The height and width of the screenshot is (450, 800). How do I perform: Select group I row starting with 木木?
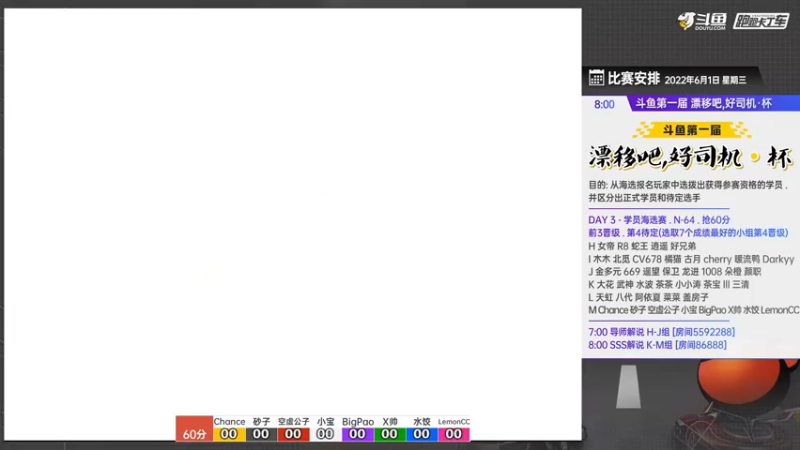pos(691,259)
